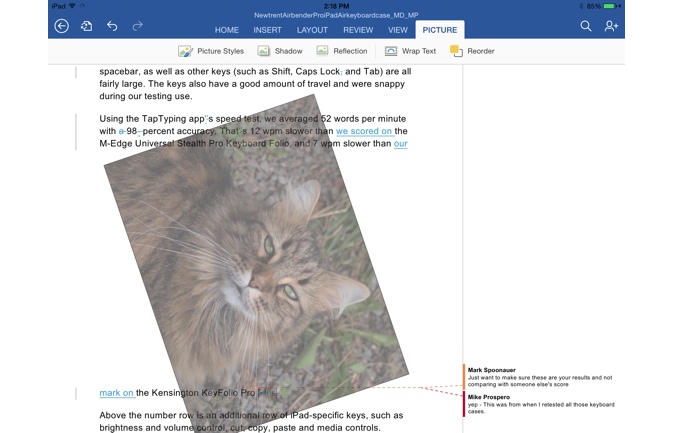
Task: Switch to the HOME tab
Action: [x=227, y=30]
